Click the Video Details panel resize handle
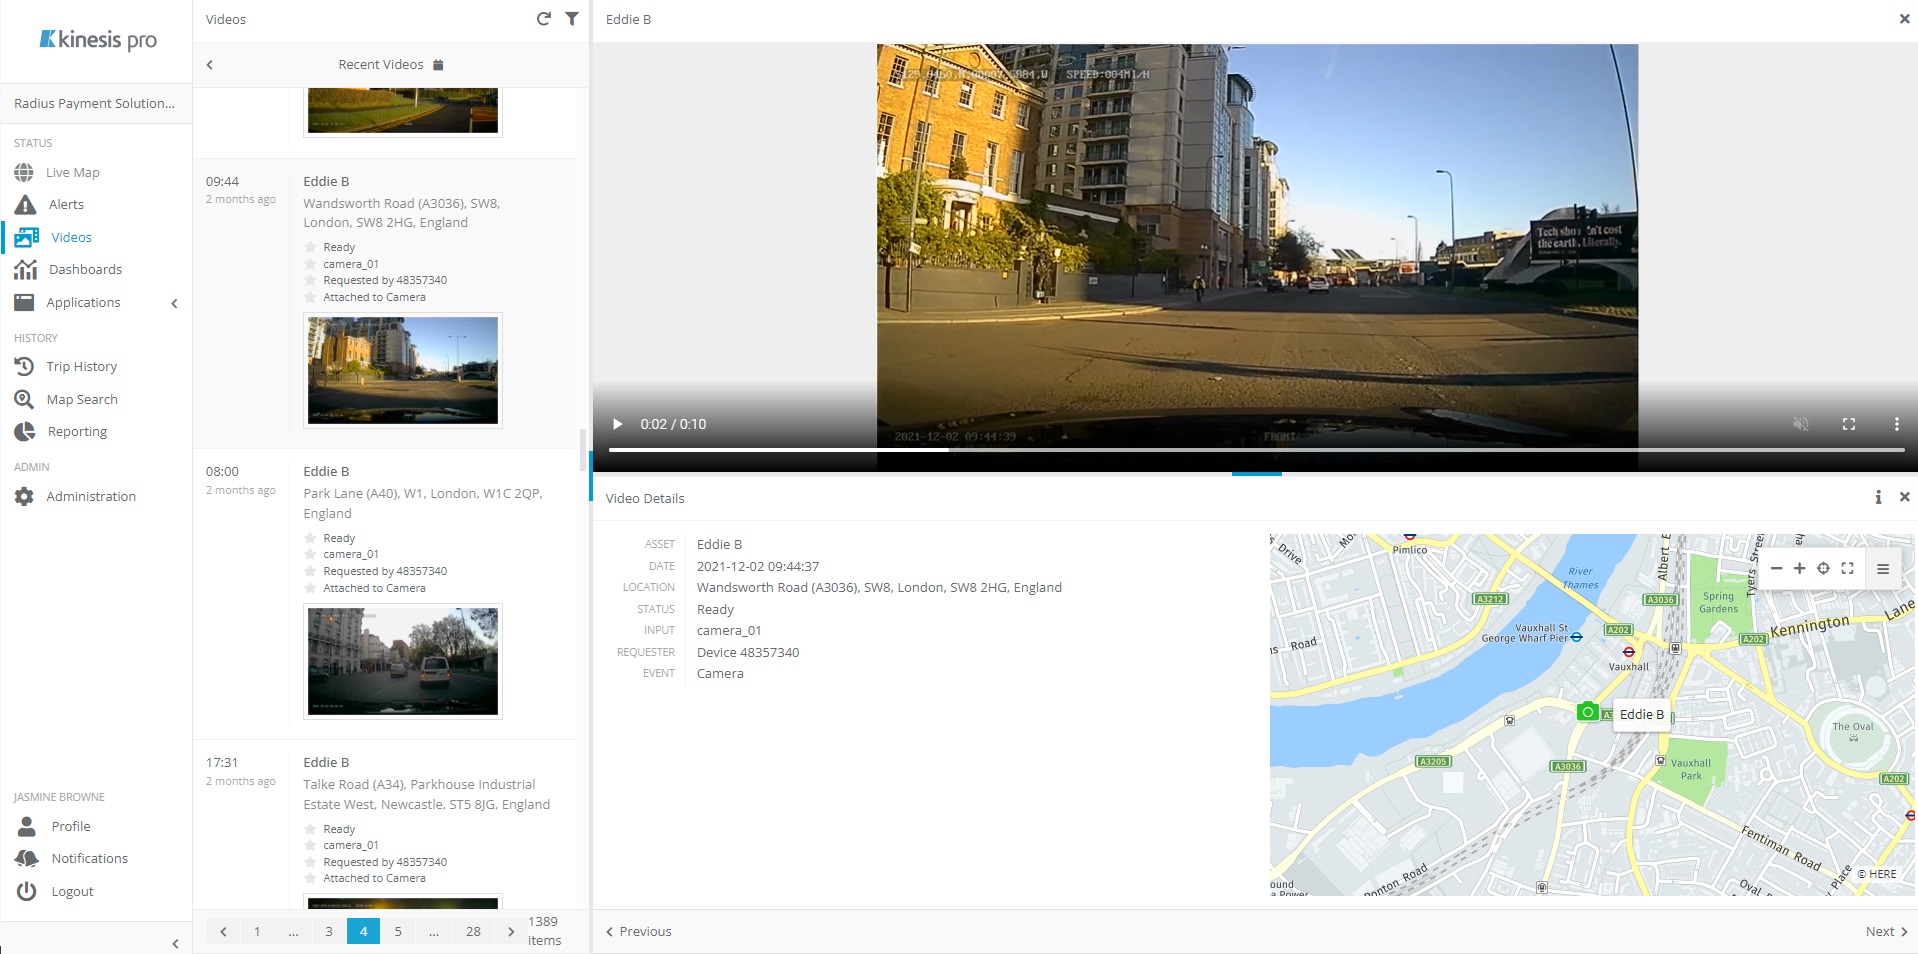The image size is (1918, 954). coord(1257,474)
